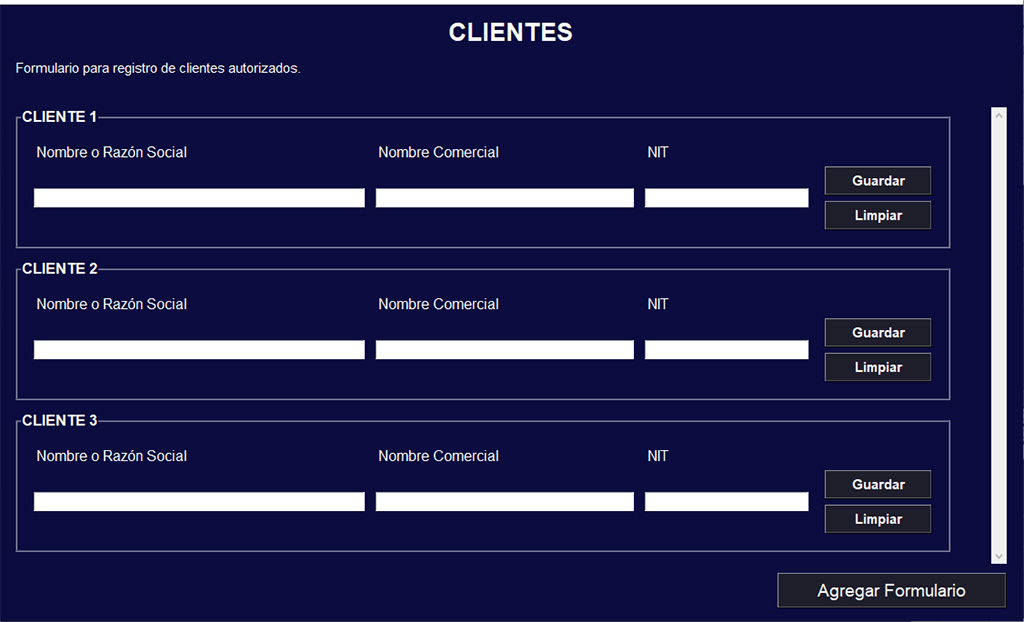Click the CLIENTE 2 group label
This screenshot has width=1024, height=622.
pos(59,269)
